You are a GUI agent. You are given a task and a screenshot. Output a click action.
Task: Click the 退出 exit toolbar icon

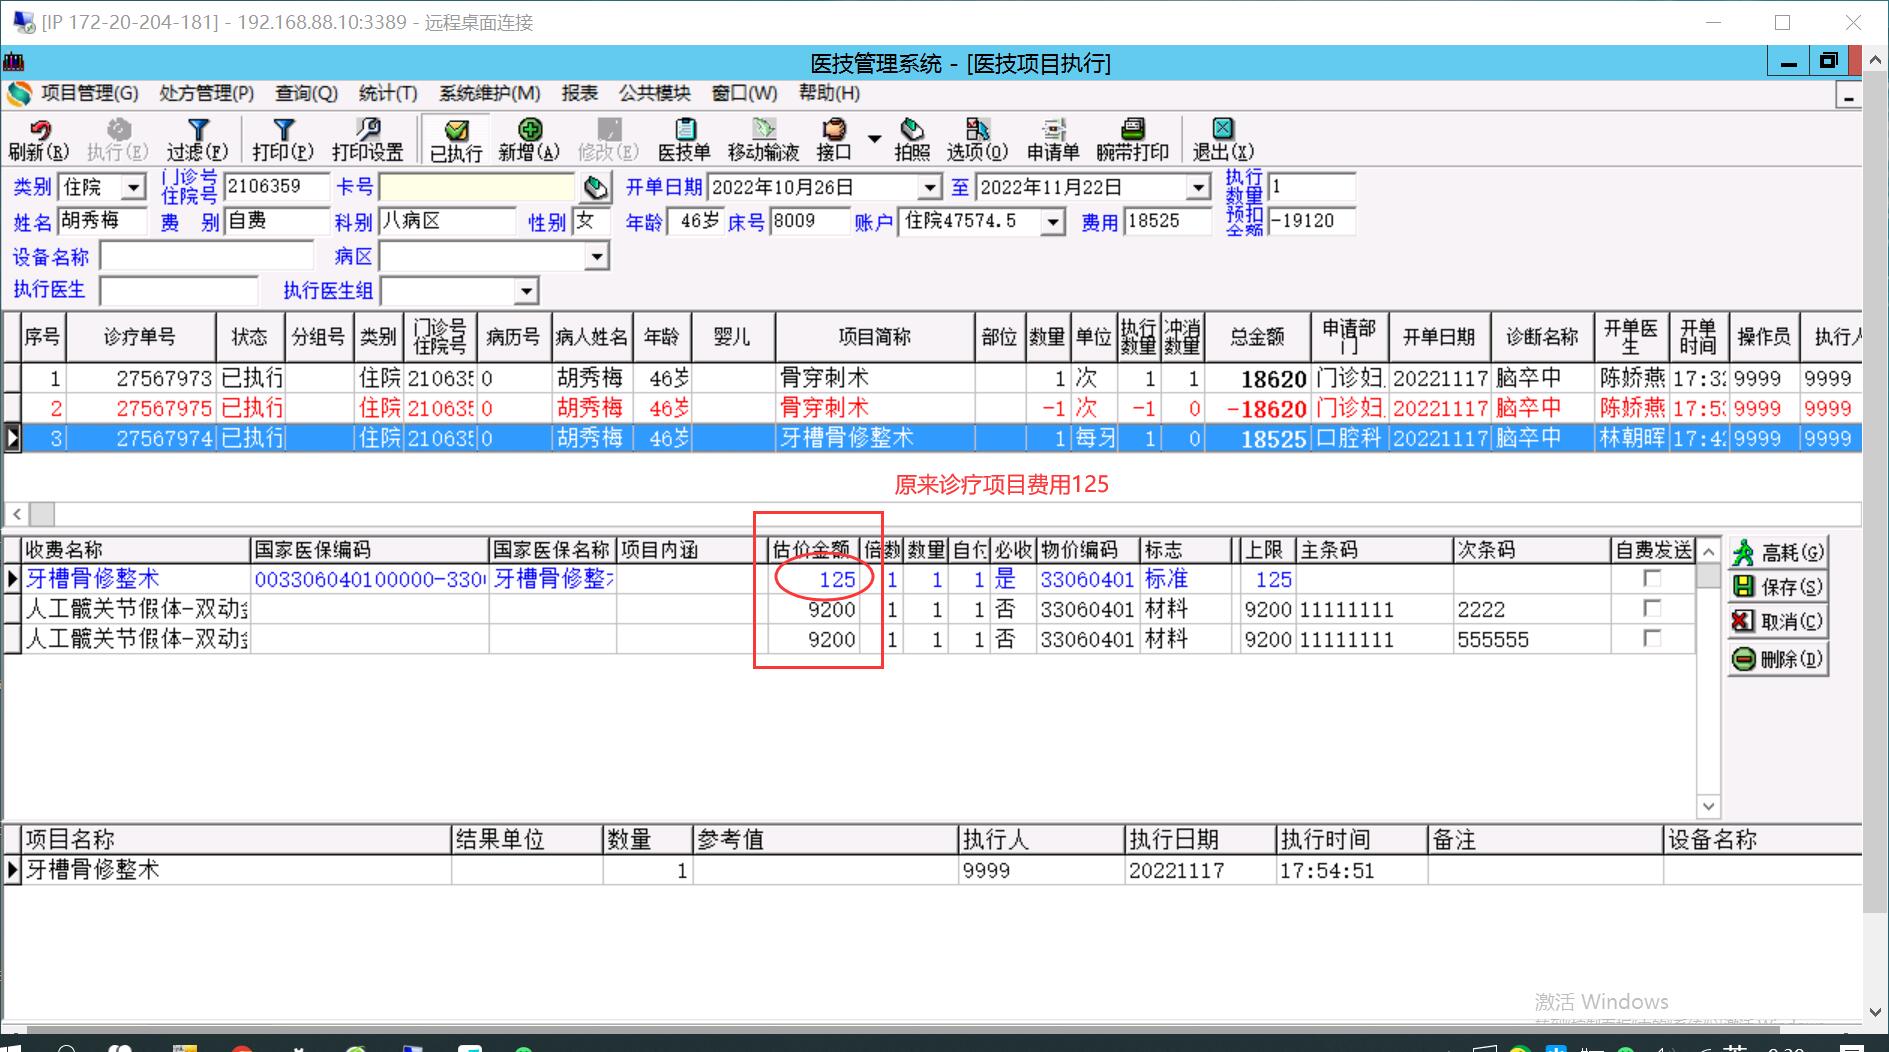[1222, 139]
